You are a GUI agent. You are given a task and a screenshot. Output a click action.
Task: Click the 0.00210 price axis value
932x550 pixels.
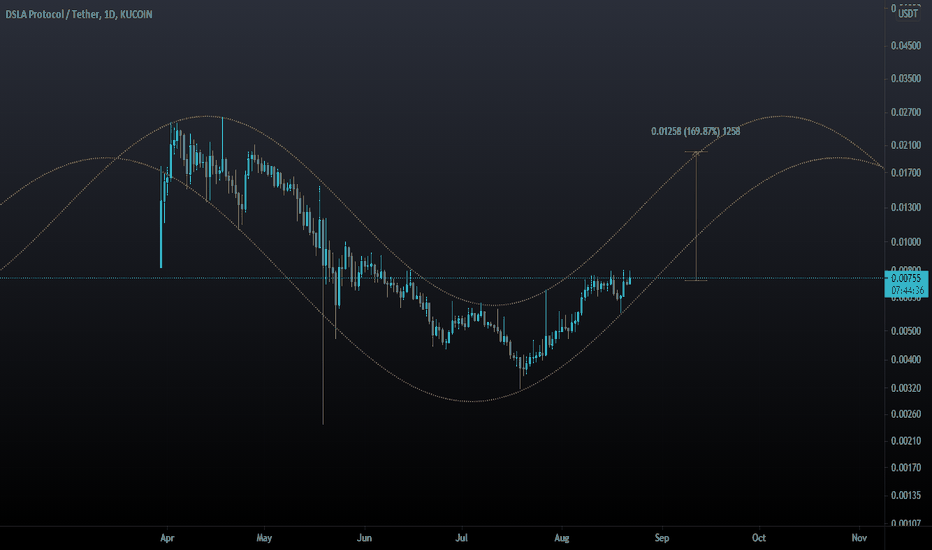(906, 441)
